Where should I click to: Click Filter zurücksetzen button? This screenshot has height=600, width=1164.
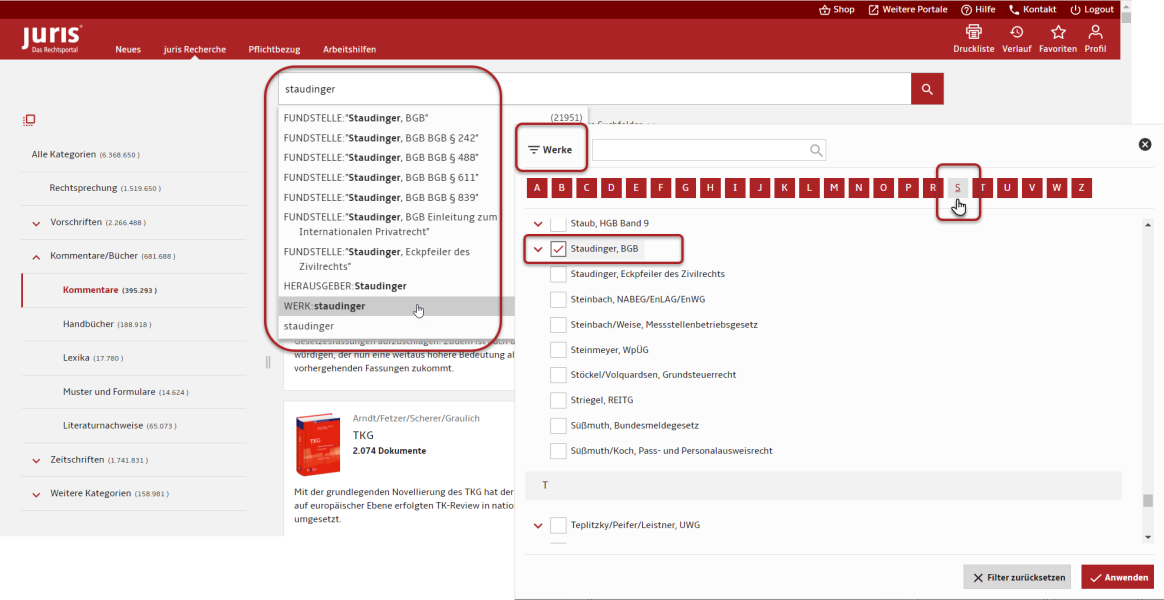(1017, 578)
